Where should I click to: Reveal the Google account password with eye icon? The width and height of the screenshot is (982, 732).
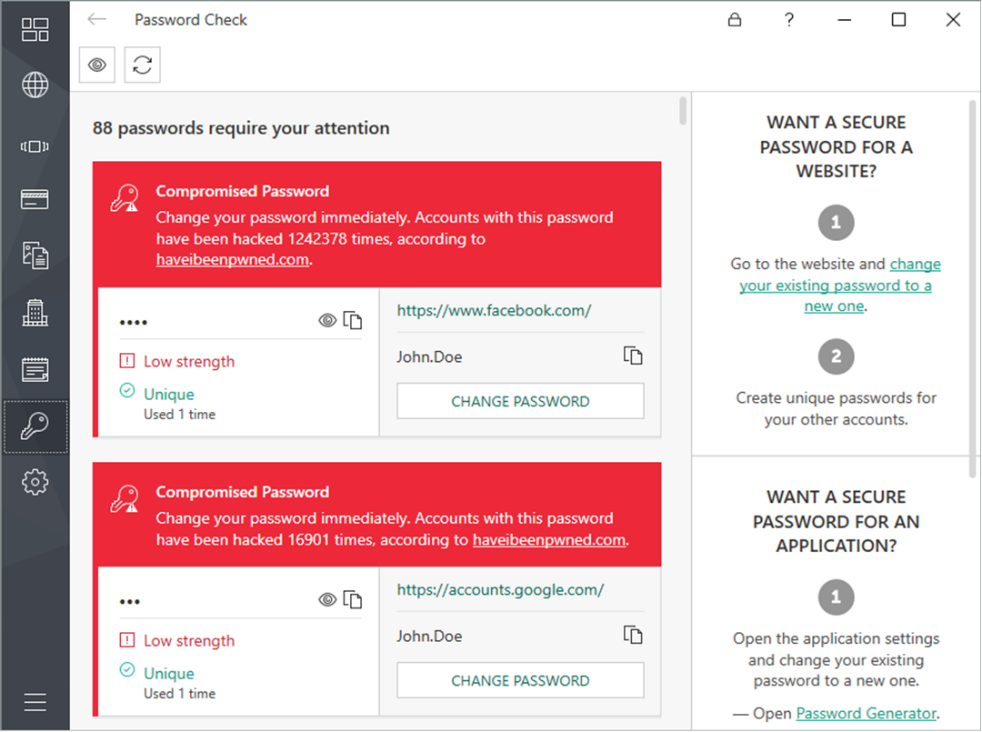[x=327, y=600]
